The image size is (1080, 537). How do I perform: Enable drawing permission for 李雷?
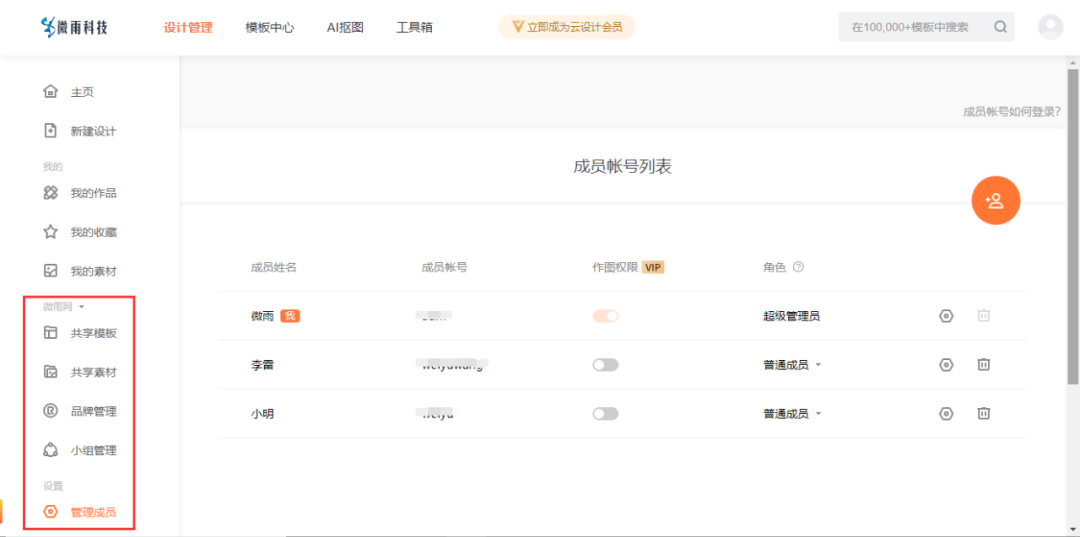605,365
